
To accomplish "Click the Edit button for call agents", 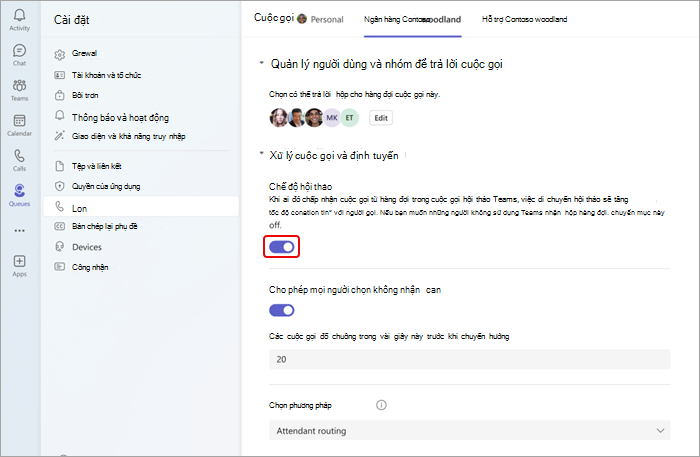I will point(381,118).
